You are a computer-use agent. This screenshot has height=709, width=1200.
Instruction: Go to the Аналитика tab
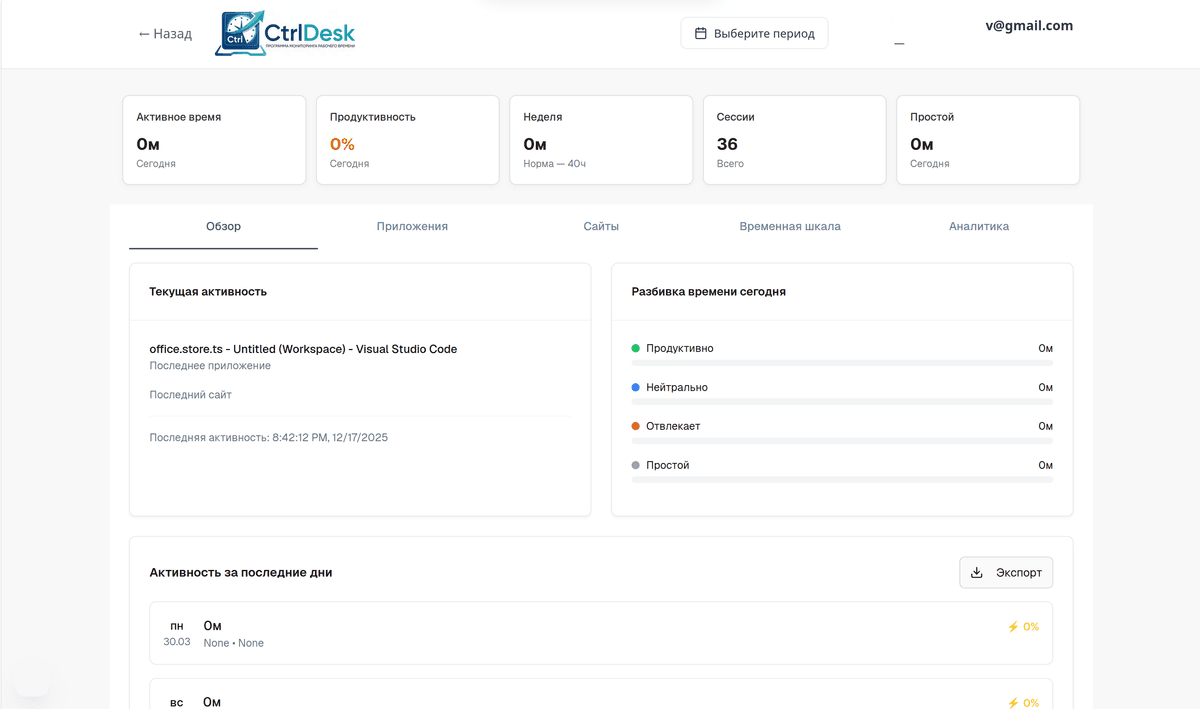point(979,226)
